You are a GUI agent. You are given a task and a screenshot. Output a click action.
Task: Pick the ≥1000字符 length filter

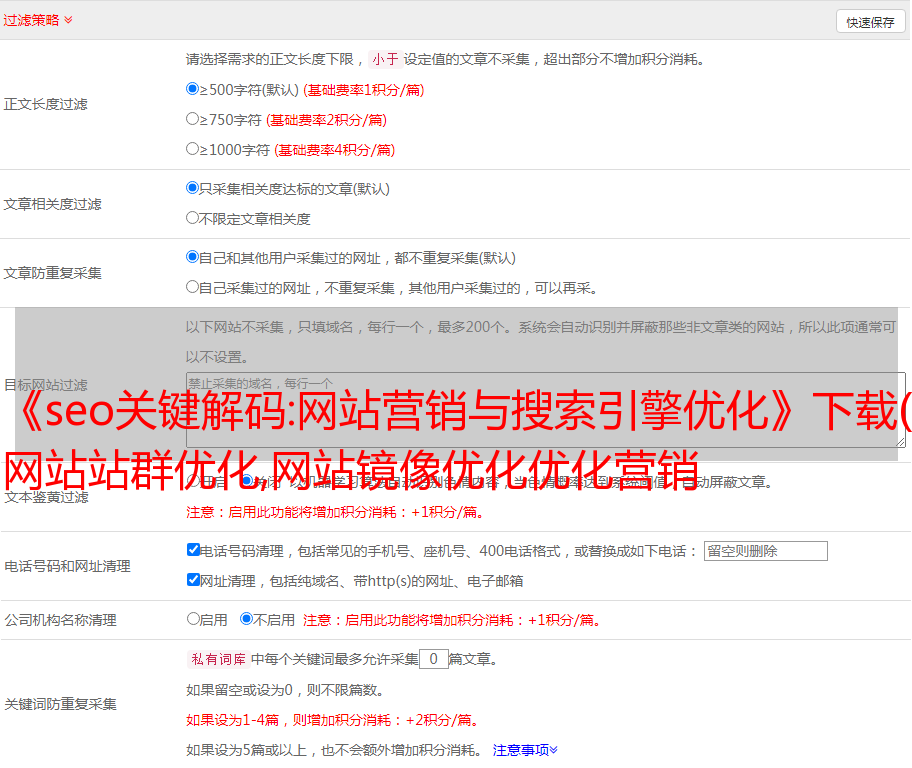[x=193, y=149]
